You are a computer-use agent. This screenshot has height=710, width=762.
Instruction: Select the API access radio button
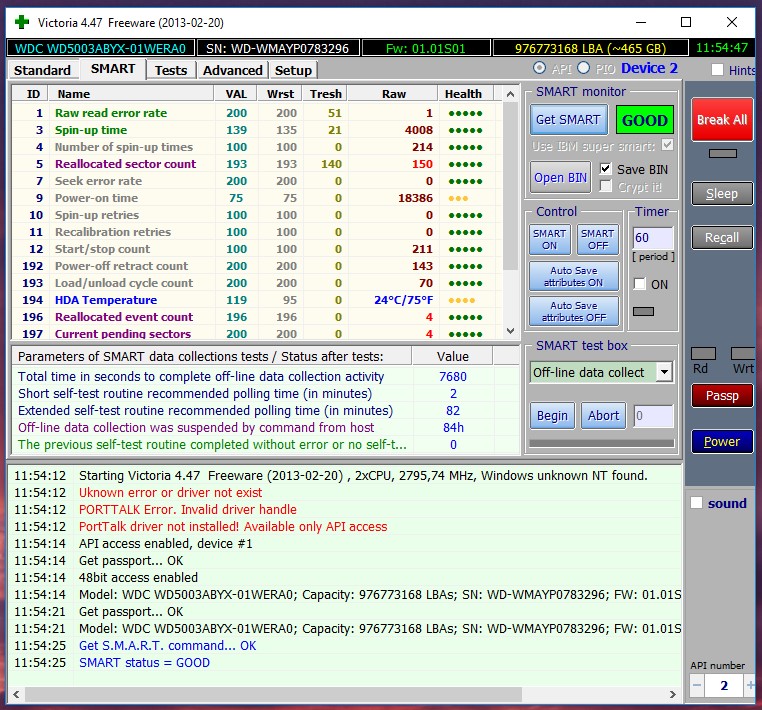pyautogui.click(x=539, y=68)
